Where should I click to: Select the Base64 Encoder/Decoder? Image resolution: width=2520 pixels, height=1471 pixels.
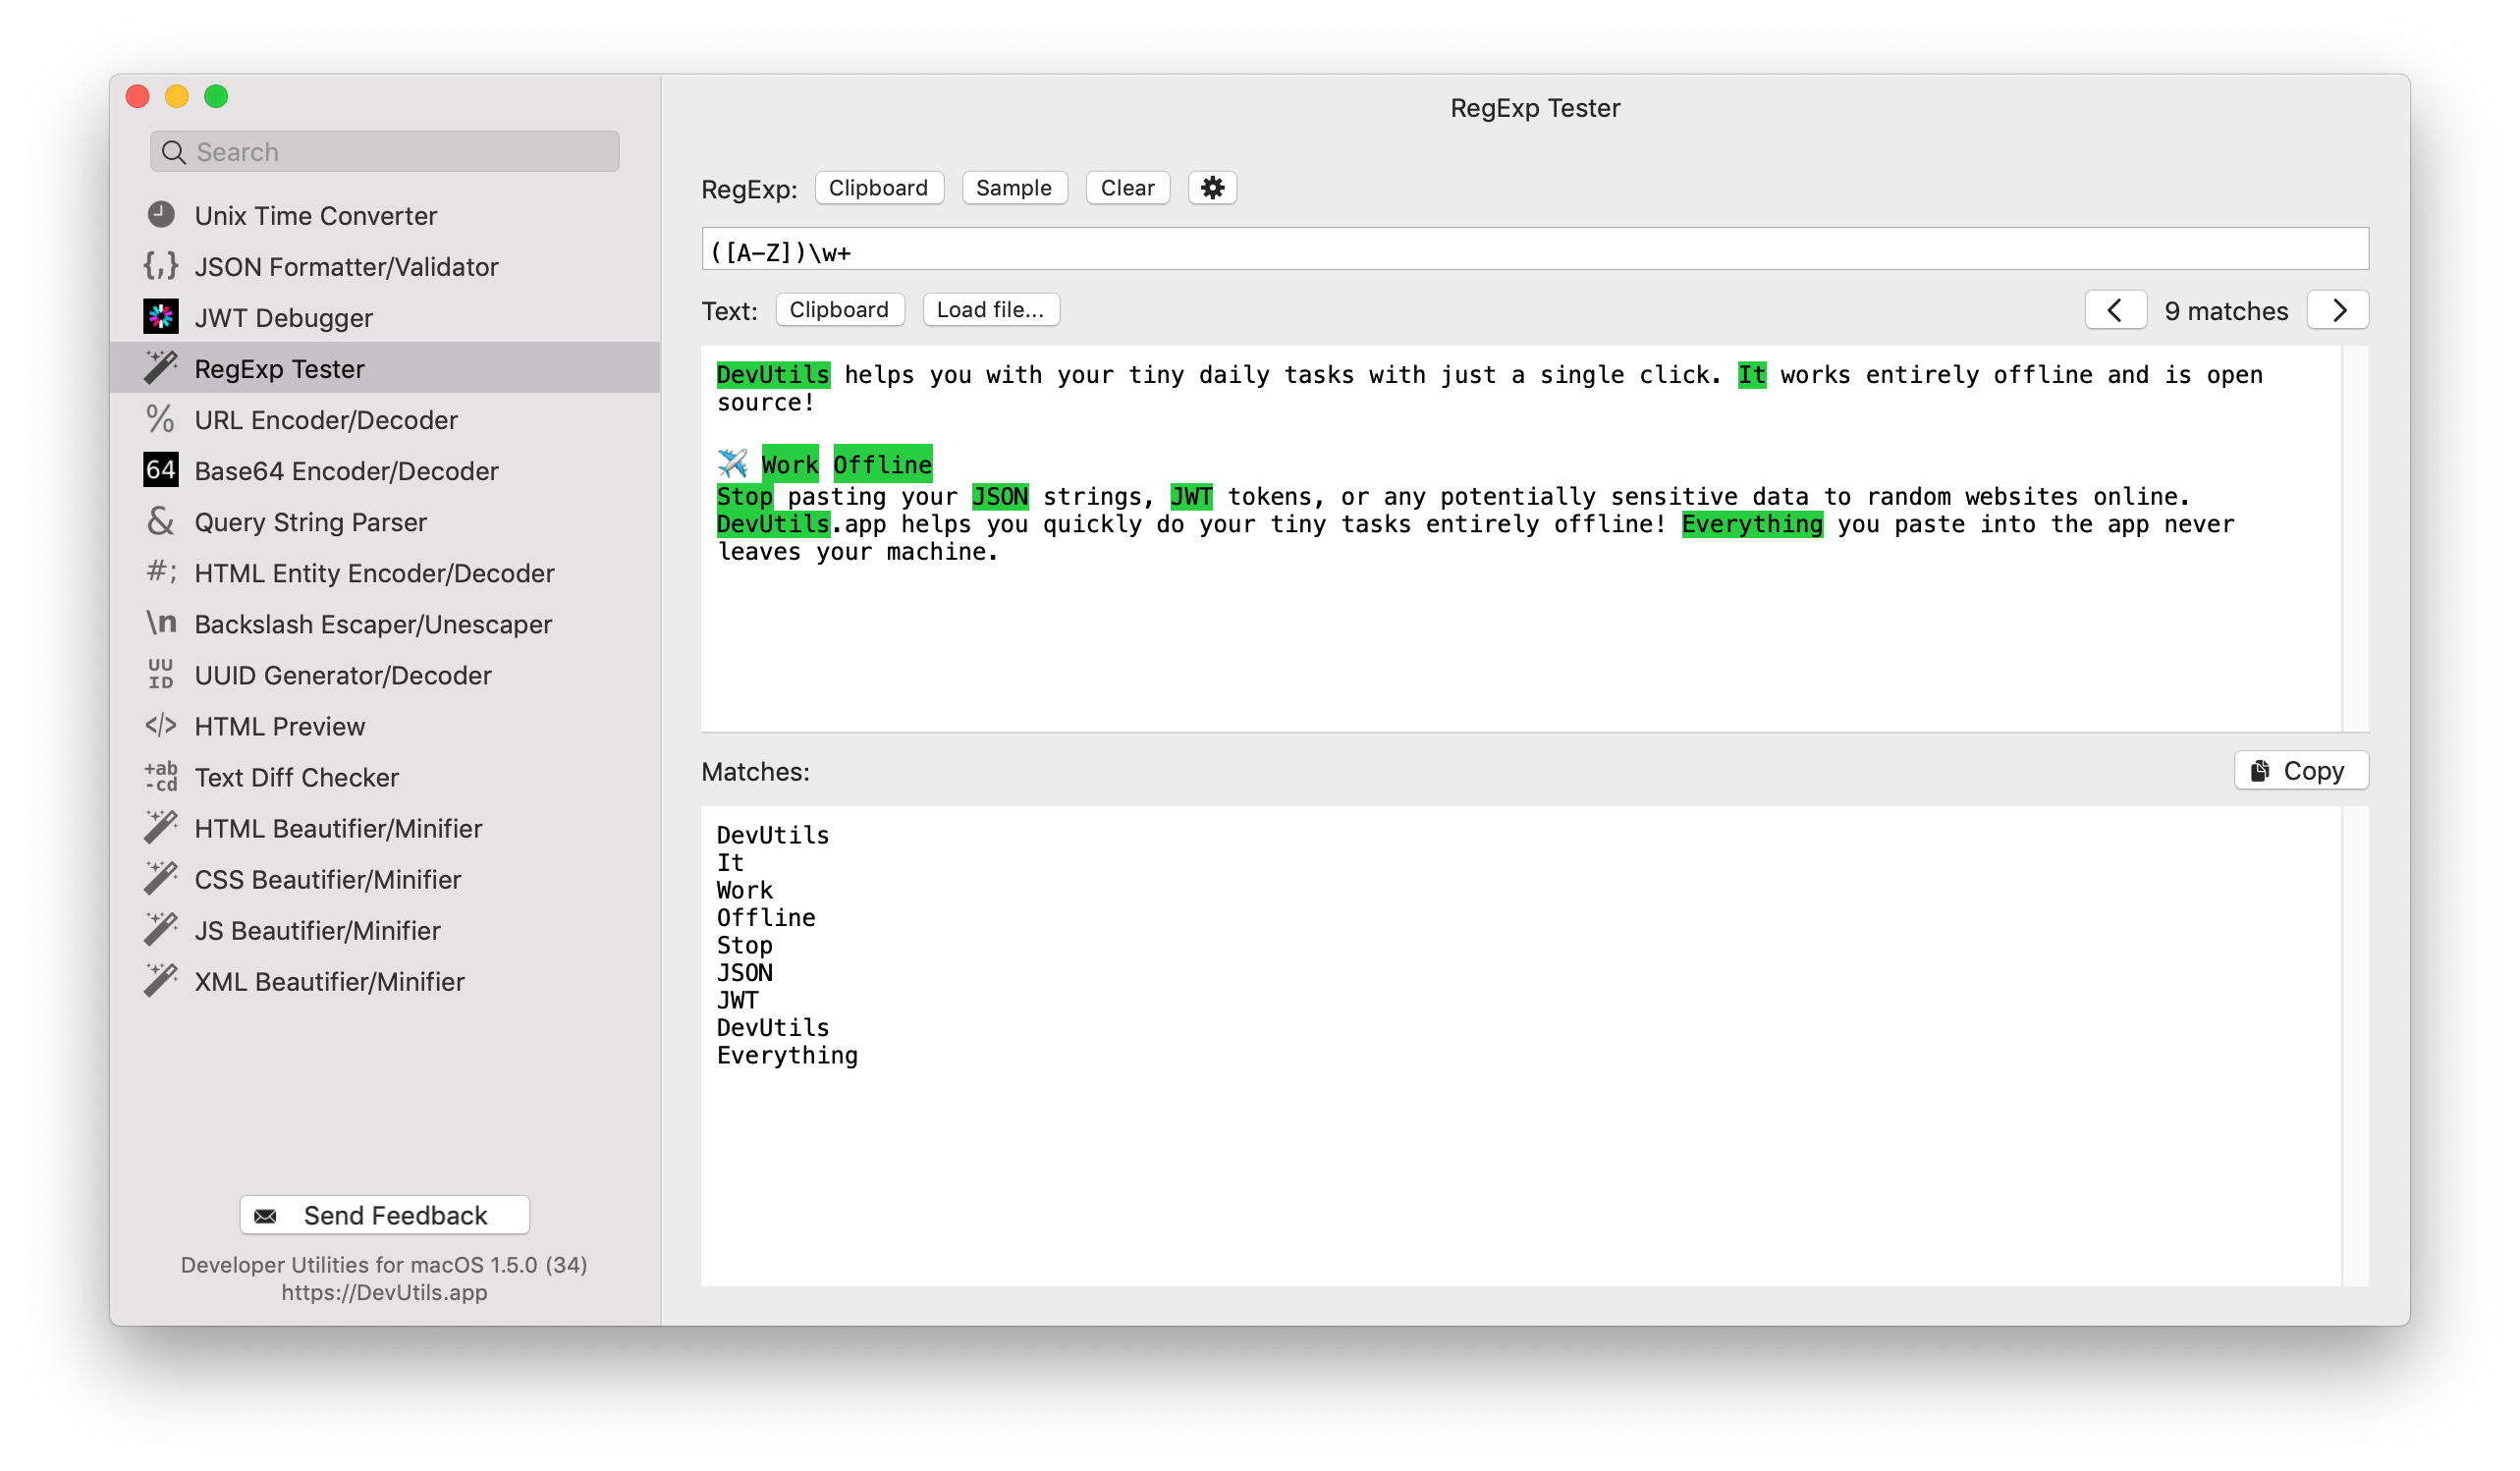[346, 470]
